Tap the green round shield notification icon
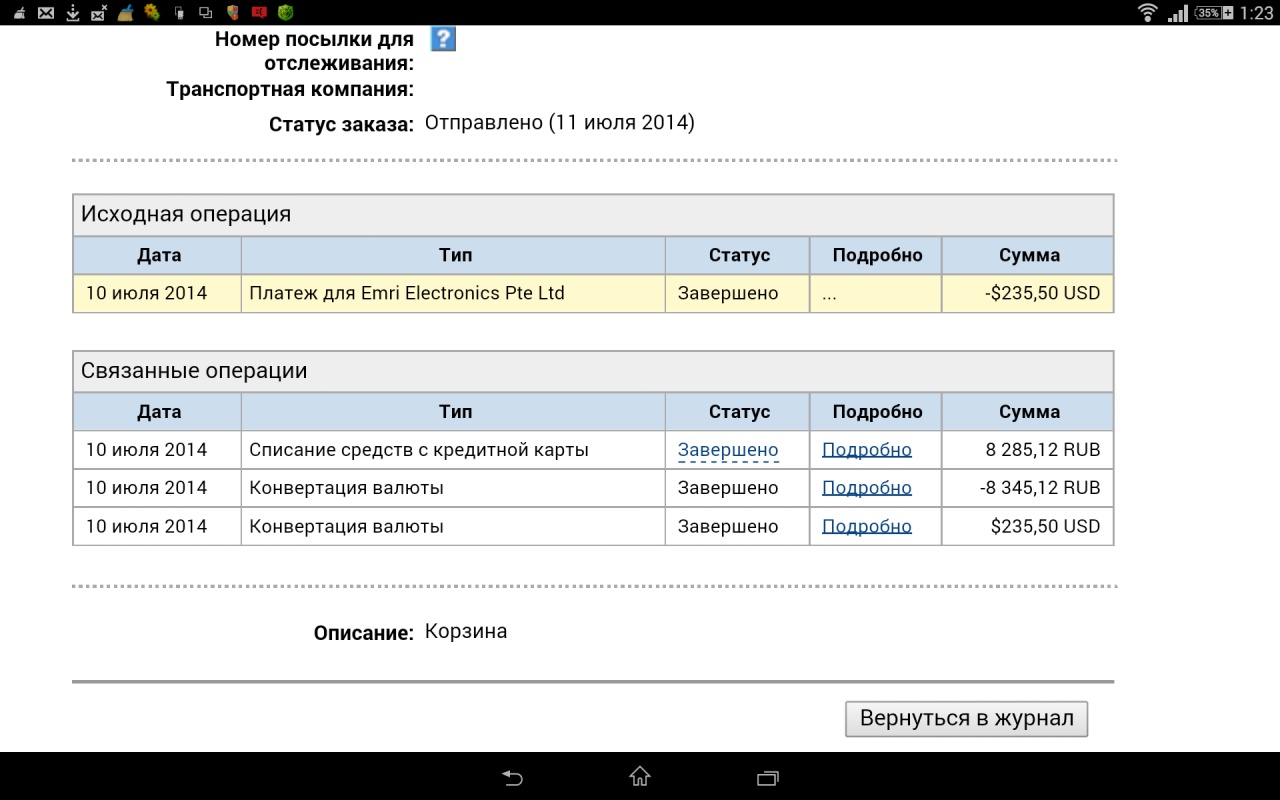Image resolution: width=1280 pixels, height=800 pixels. click(286, 13)
